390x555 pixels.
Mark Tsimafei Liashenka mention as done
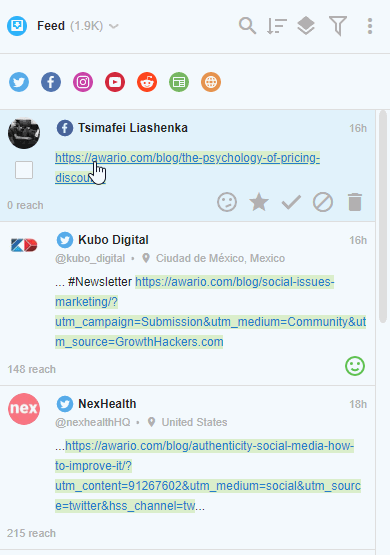tap(291, 202)
